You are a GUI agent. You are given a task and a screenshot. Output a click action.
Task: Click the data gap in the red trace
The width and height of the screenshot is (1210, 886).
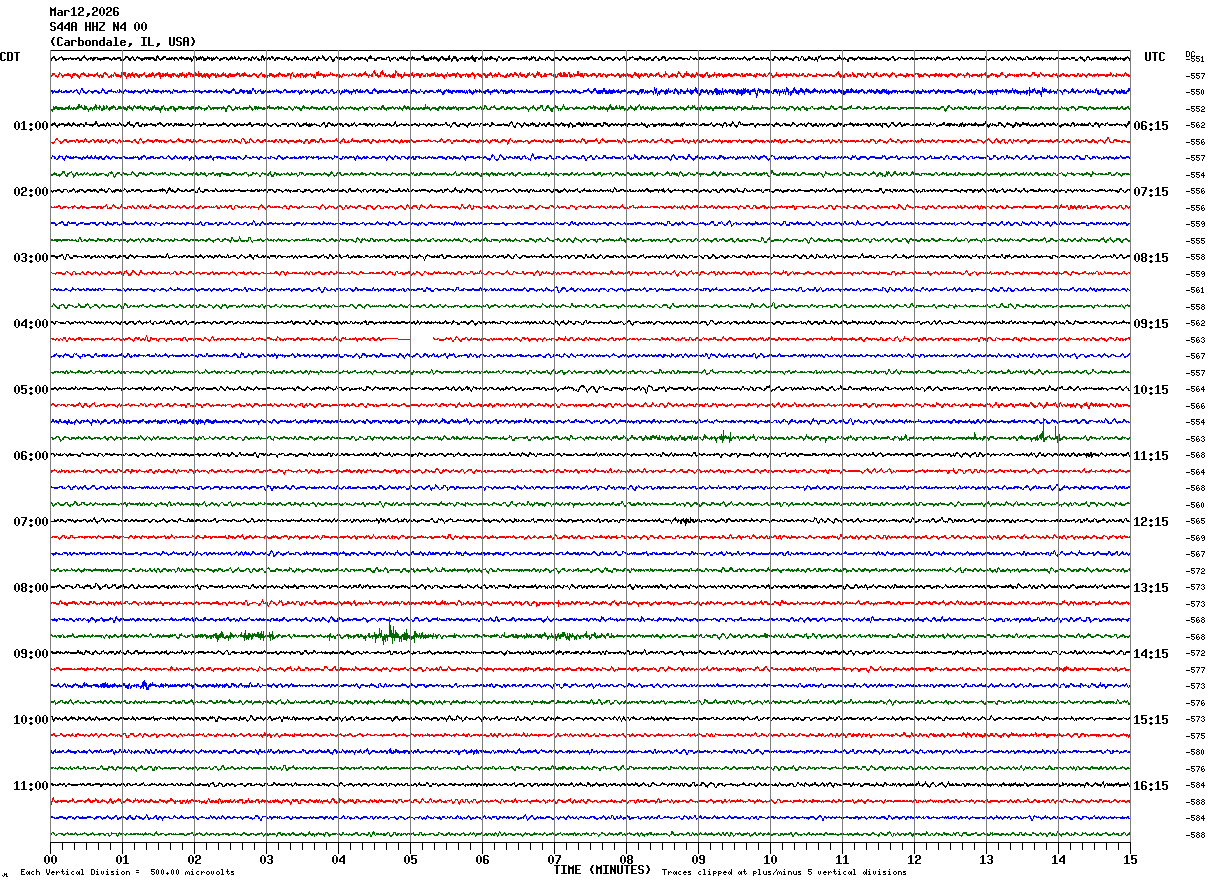point(421,340)
